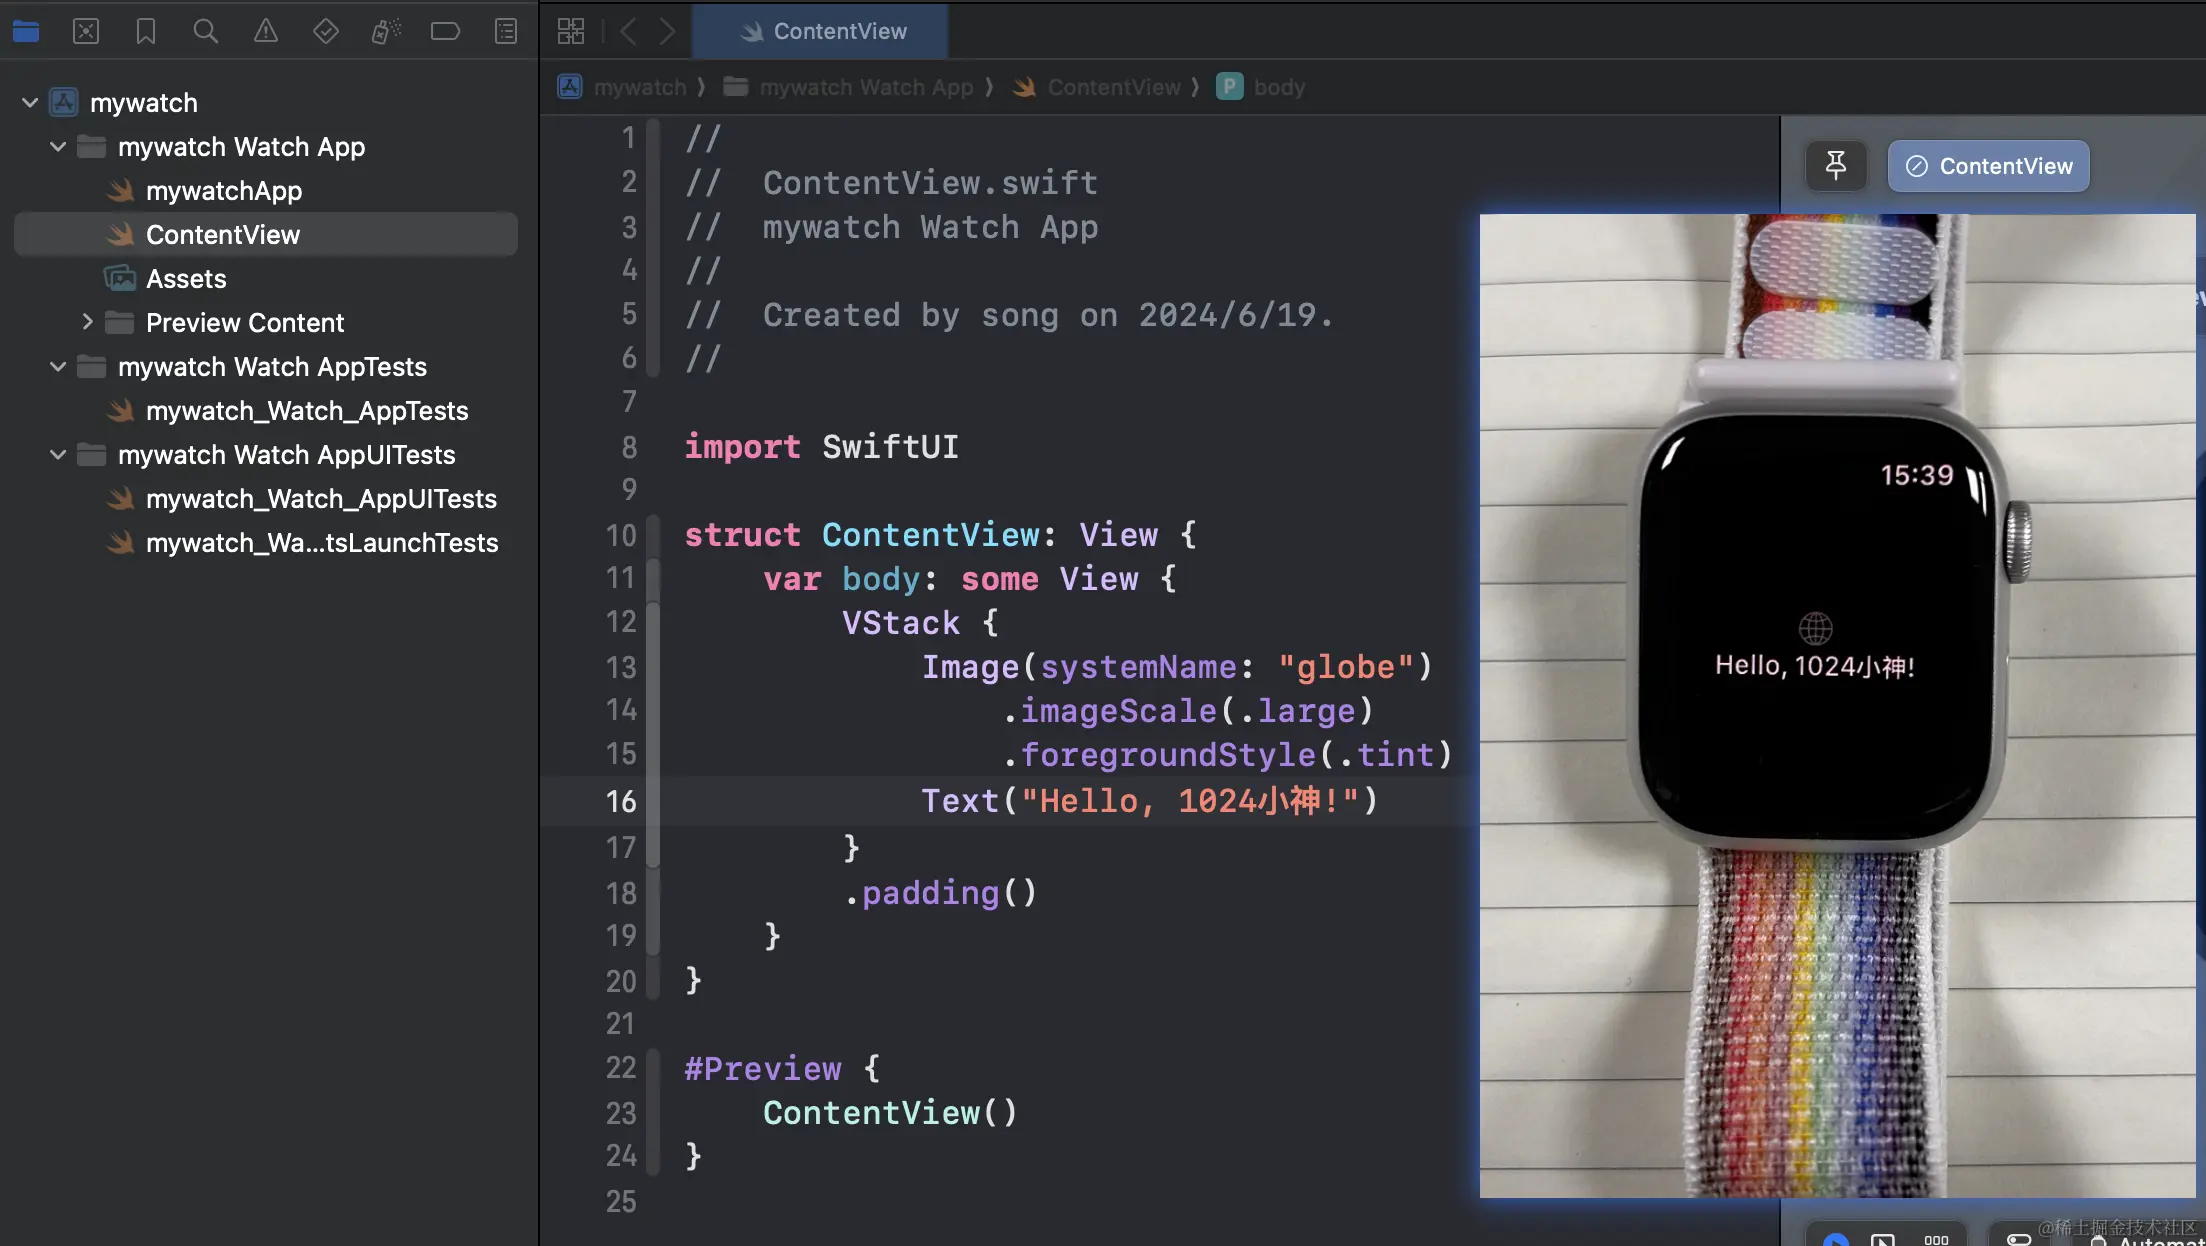The width and height of the screenshot is (2206, 1246).
Task: Collapse mywatch Watch AppUITests group
Action: (x=58, y=455)
